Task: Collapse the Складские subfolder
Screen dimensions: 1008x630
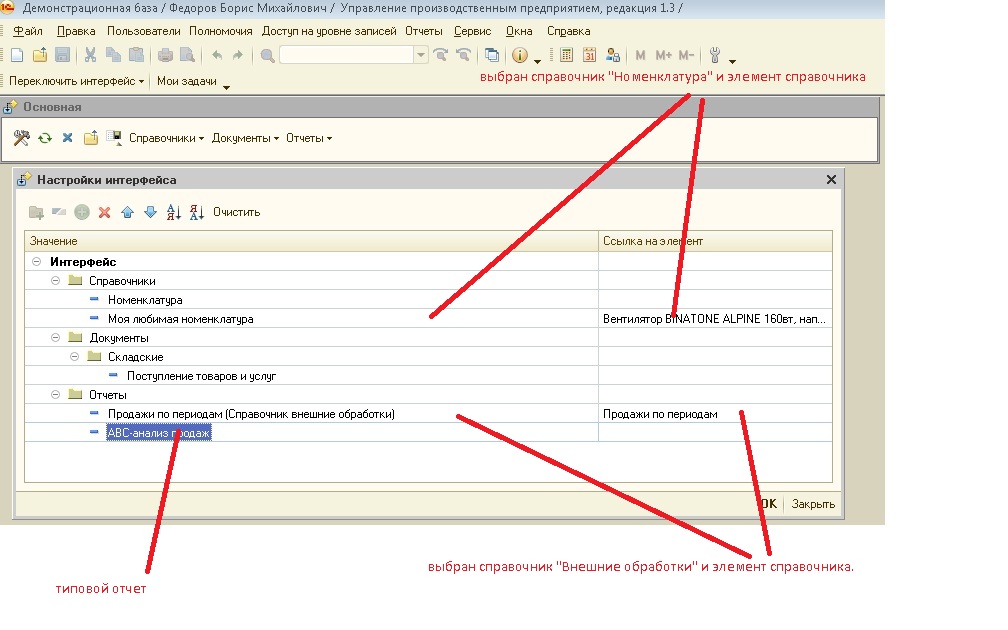Action: tap(76, 357)
